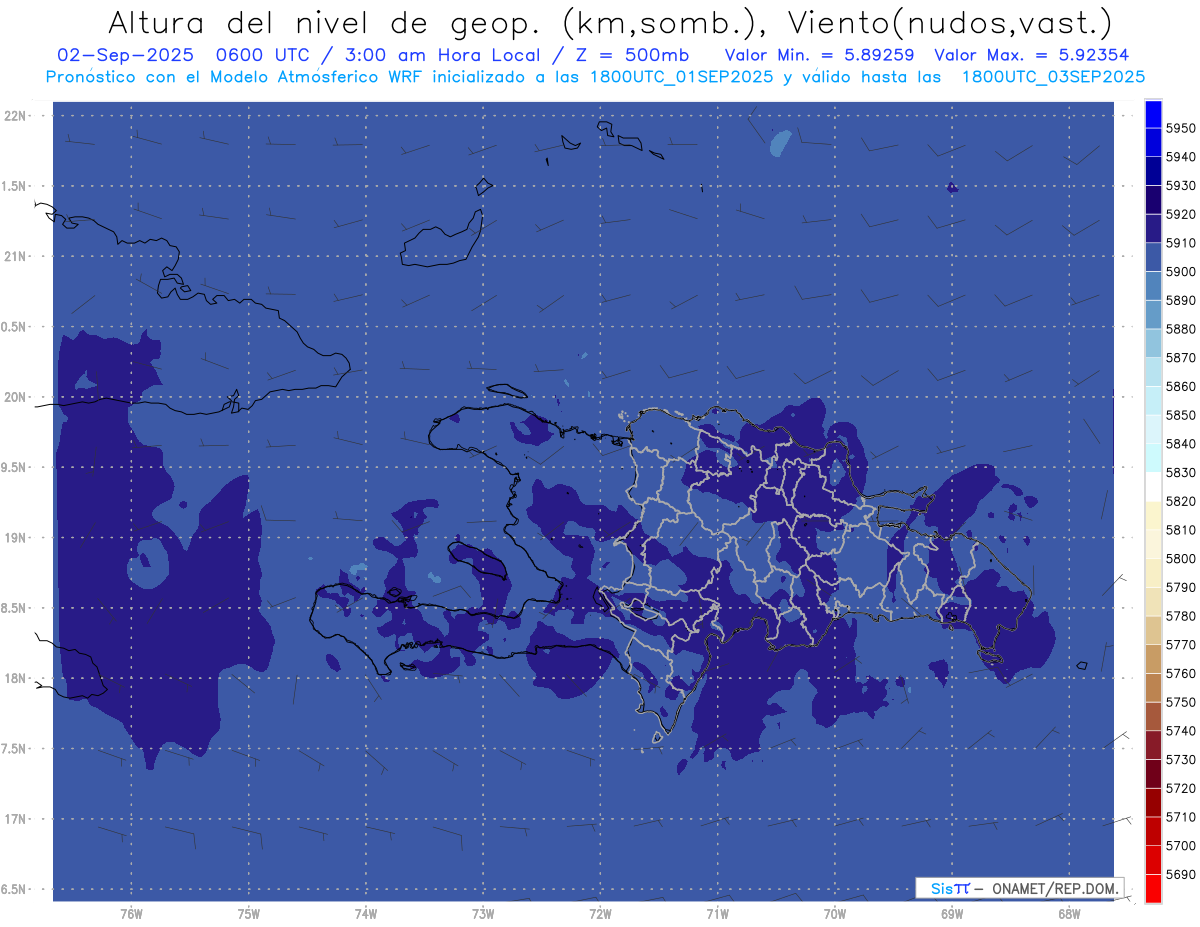The image size is (1200, 927).
Task: Click the '18N' latitude label
Action: click(x=15, y=678)
